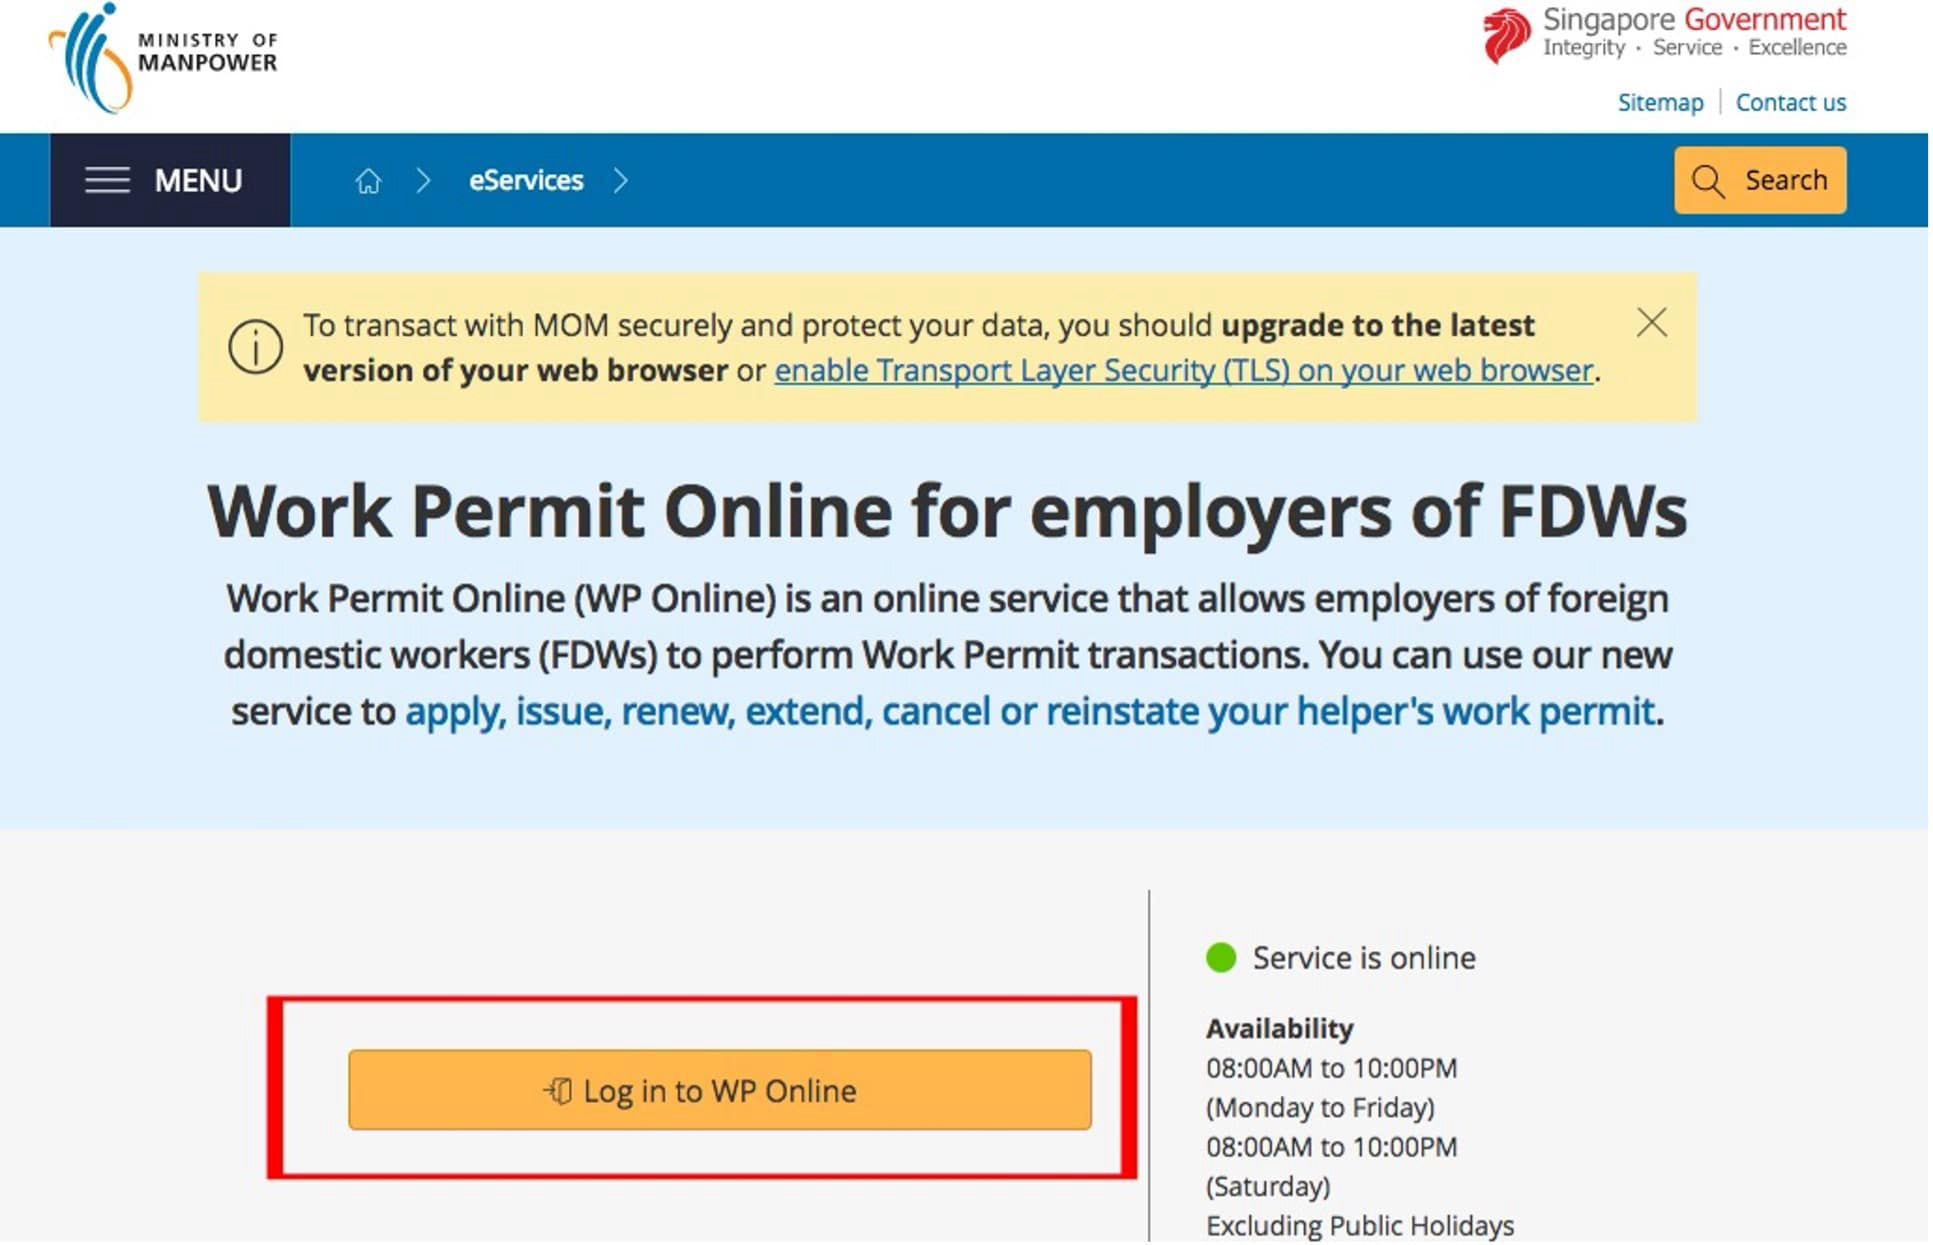Click the Singapore Government lion logo
Image resolution: width=1933 pixels, height=1245 pixels.
1506,35
